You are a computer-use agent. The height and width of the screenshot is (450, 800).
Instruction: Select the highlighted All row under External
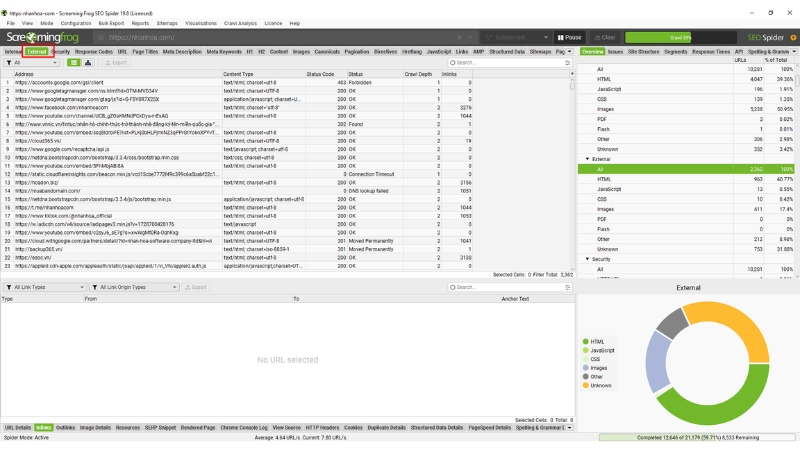point(686,169)
